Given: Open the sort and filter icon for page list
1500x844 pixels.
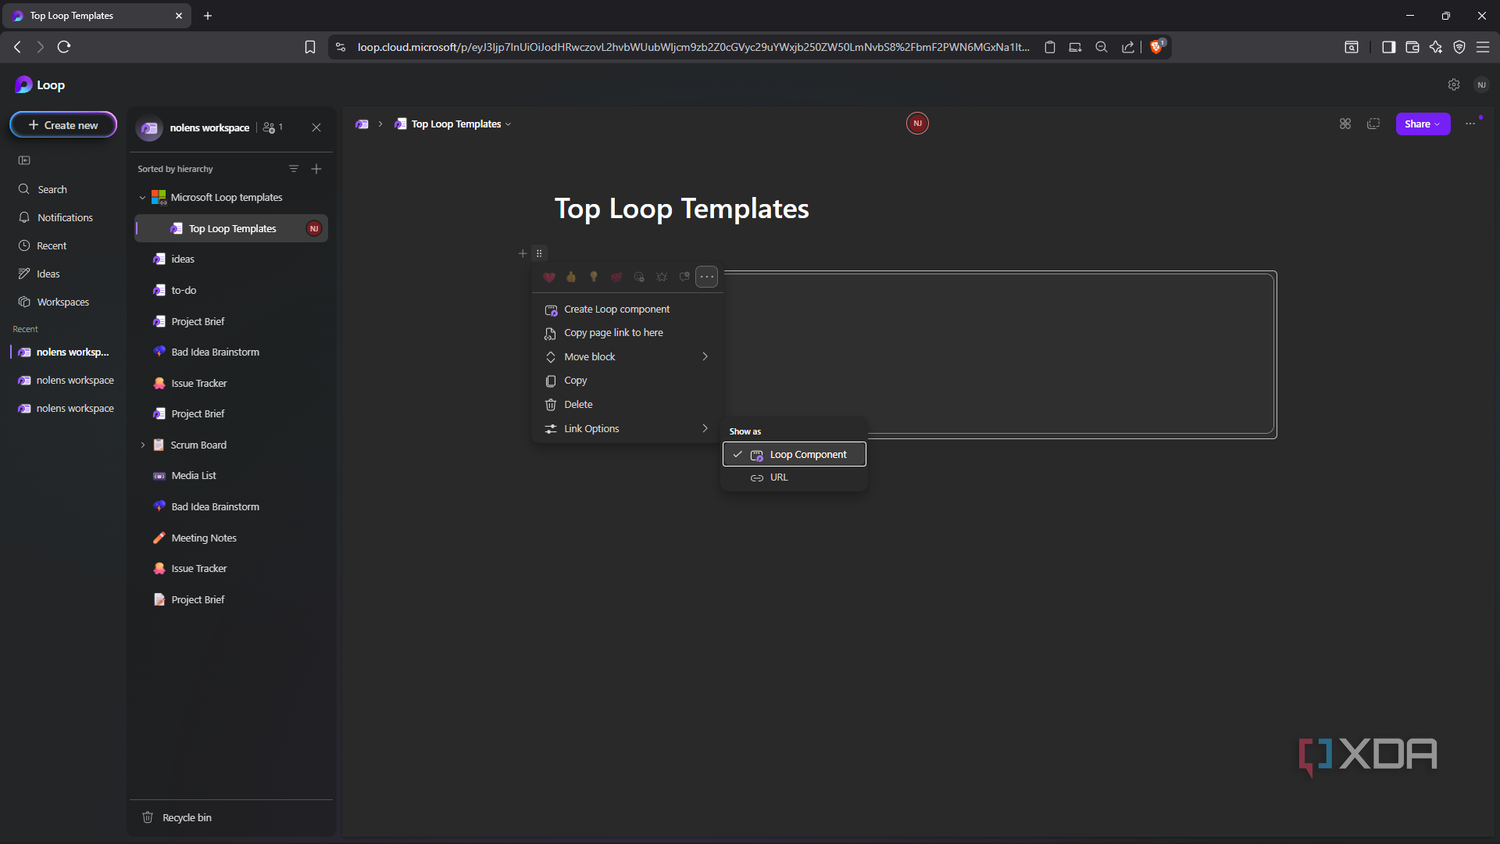Looking at the screenshot, I should (x=293, y=169).
